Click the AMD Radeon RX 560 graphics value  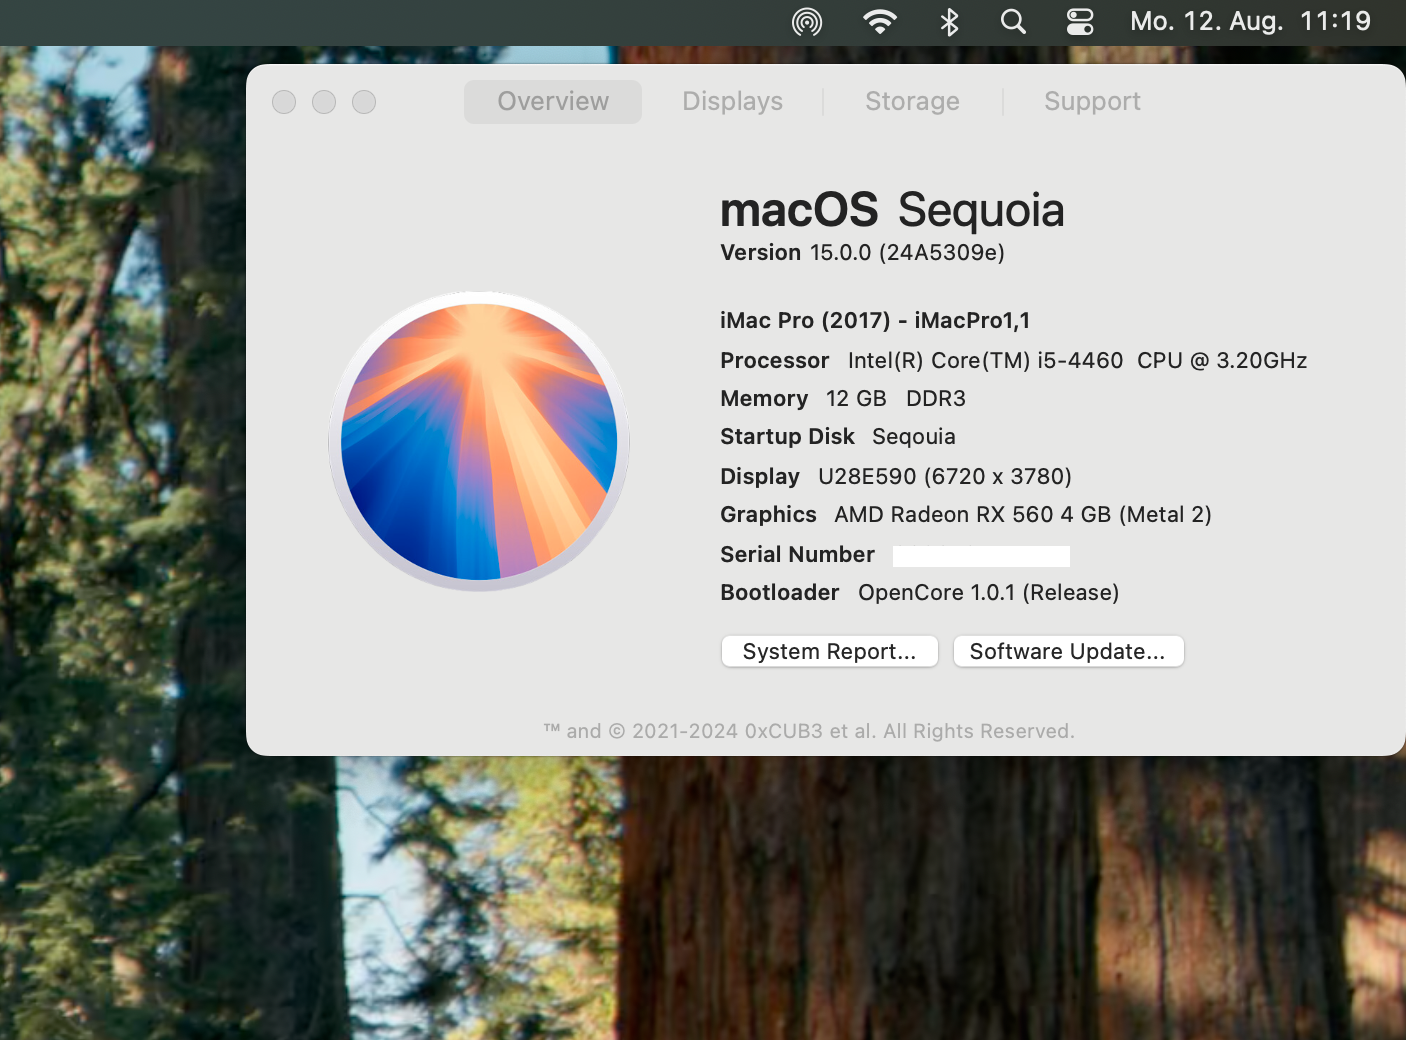1023,515
